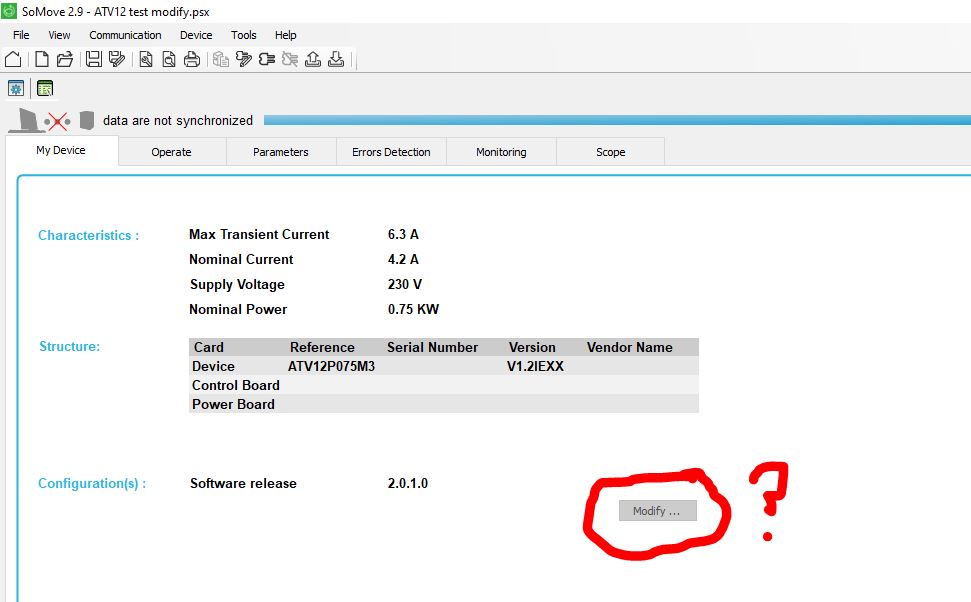Click the disconnected status red X icon
This screenshot has height=602, width=971.
[58, 121]
